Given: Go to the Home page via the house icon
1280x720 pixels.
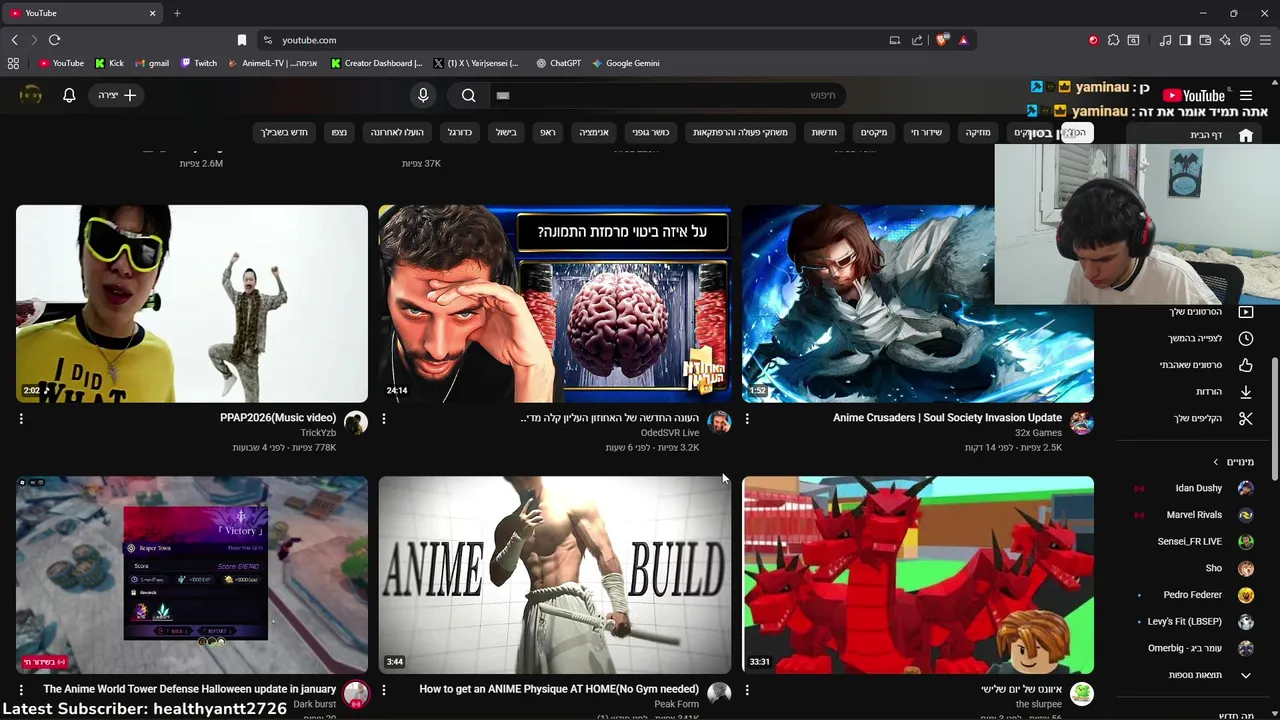Looking at the screenshot, I should [1246, 135].
